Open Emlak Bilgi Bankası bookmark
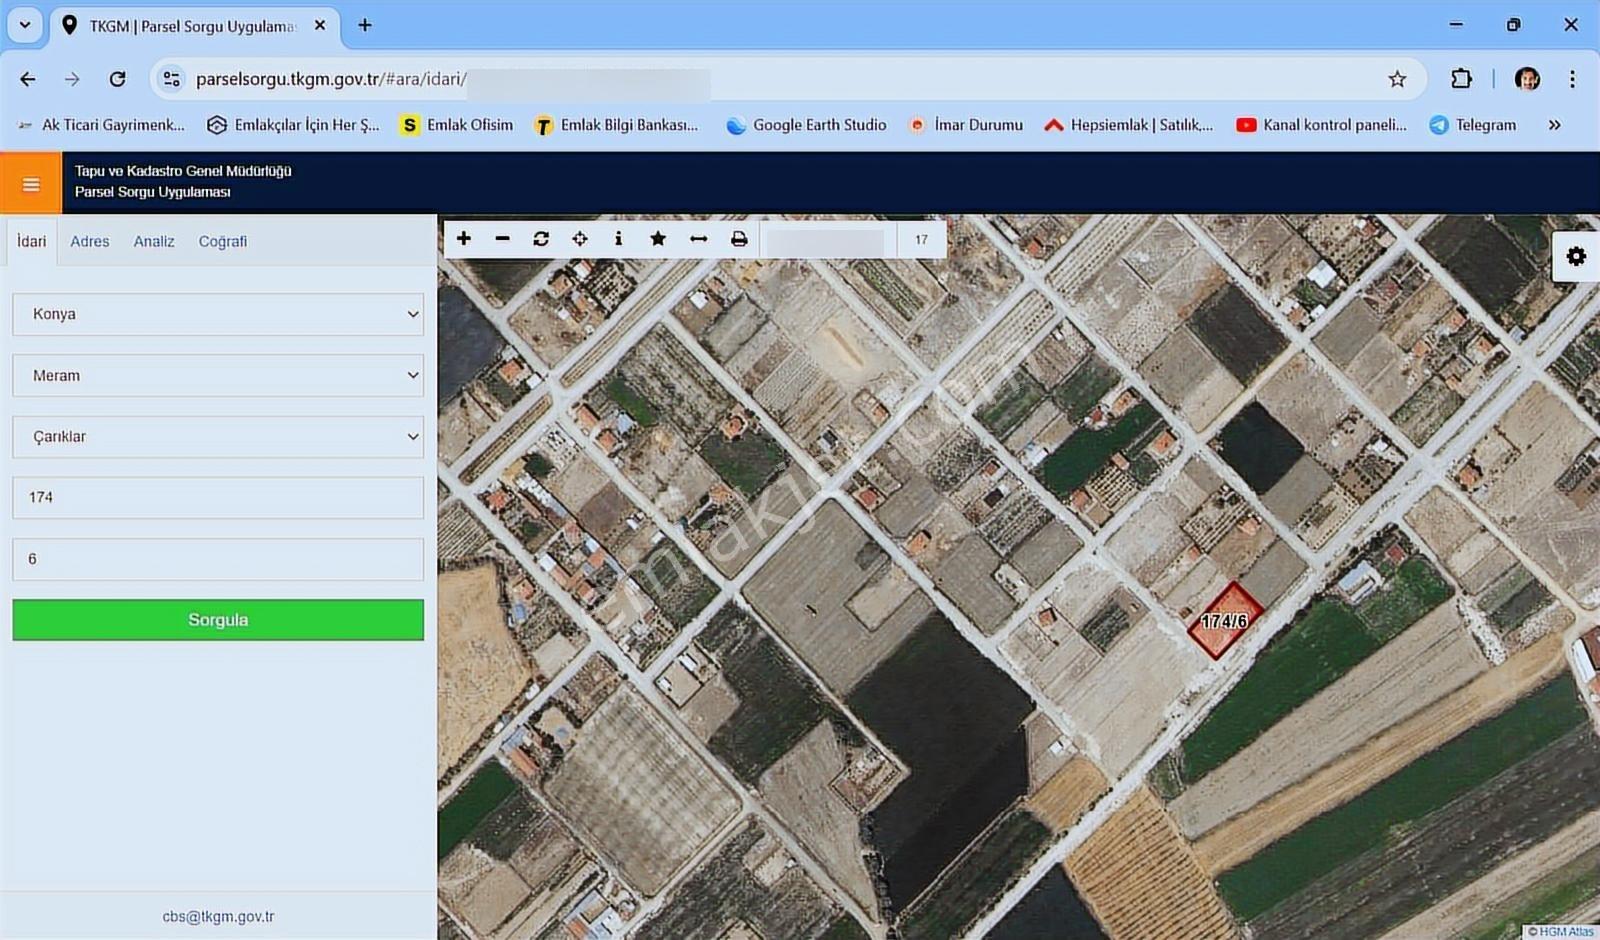The height and width of the screenshot is (940, 1600). click(x=616, y=125)
